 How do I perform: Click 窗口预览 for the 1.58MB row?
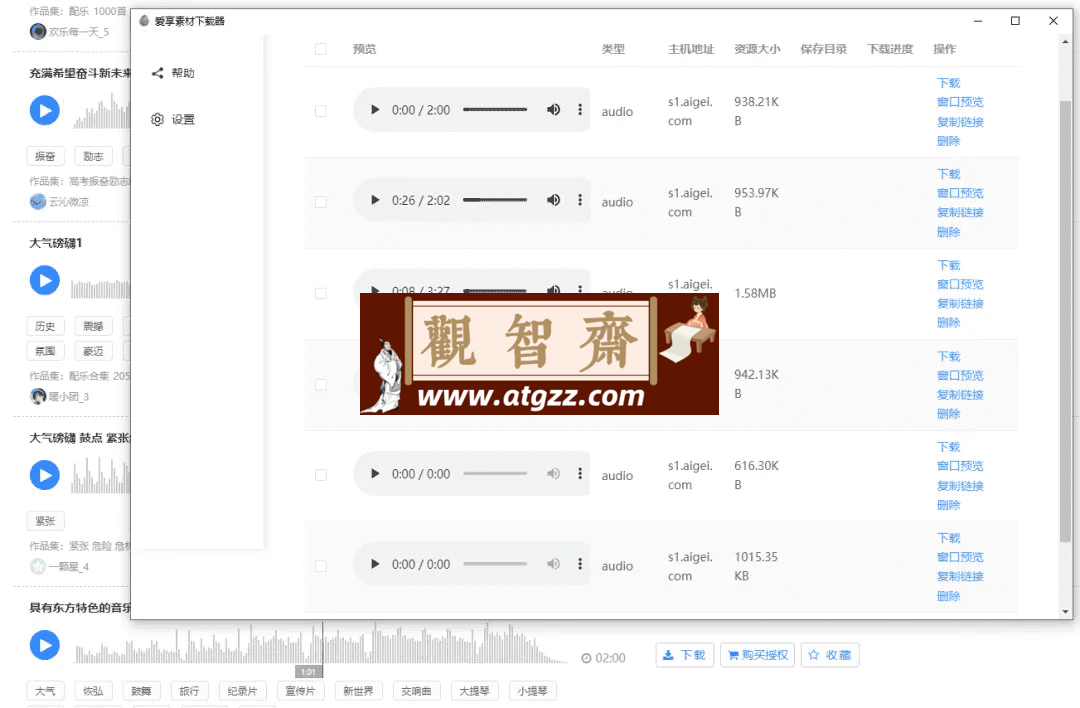pos(960,284)
